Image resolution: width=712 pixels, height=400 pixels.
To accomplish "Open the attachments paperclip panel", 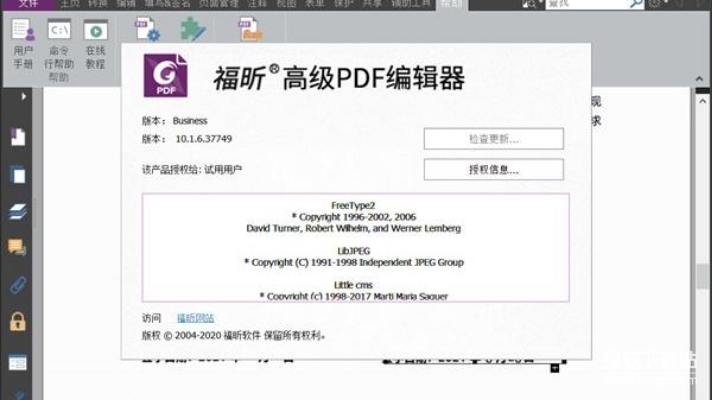I will tap(18, 285).
